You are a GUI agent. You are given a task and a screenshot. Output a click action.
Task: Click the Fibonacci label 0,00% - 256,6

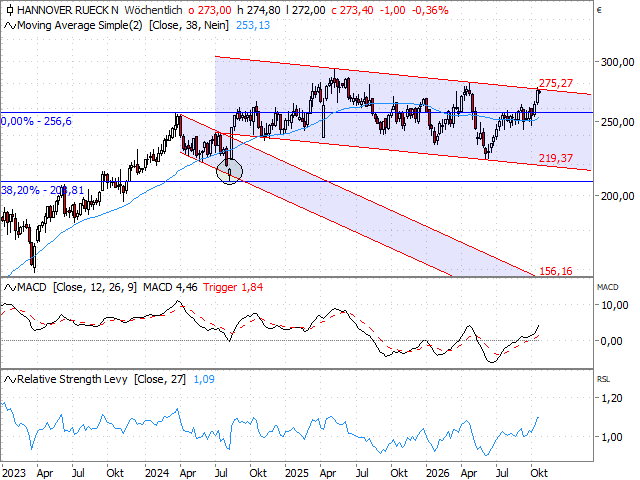pyautogui.click(x=36, y=121)
